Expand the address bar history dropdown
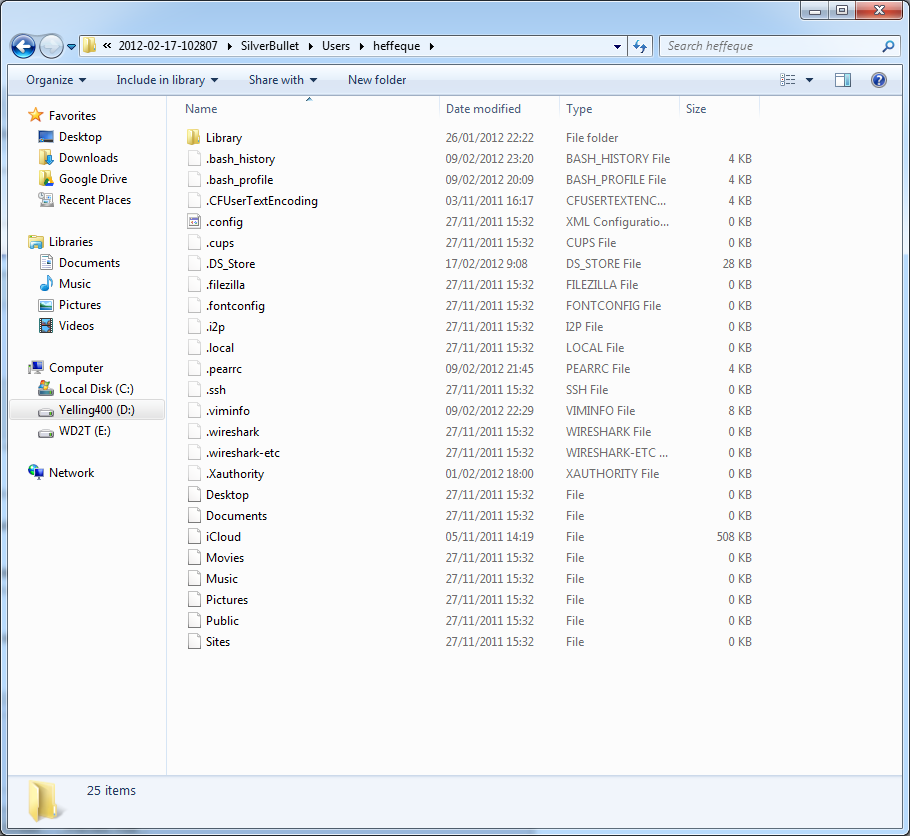This screenshot has width=910, height=836. [x=617, y=46]
